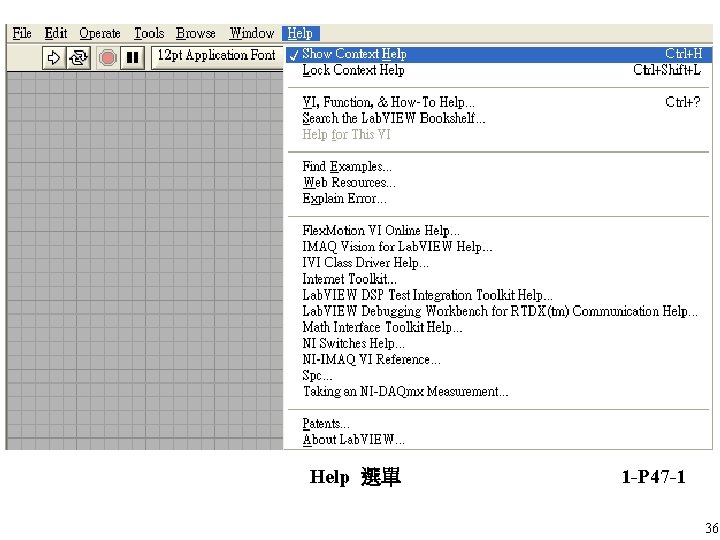Open the Edit menu
This screenshot has width=720, height=540.
(x=56, y=34)
